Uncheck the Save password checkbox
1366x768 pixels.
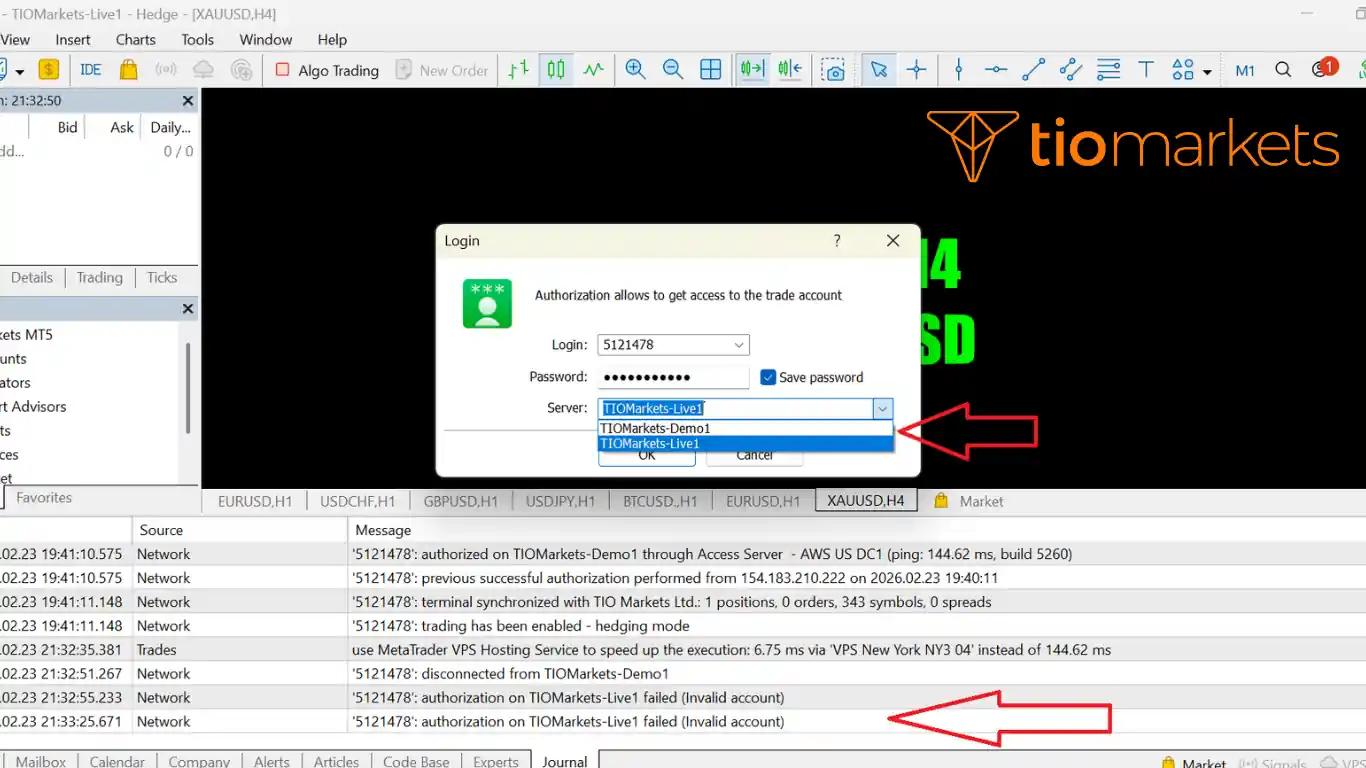tap(768, 377)
